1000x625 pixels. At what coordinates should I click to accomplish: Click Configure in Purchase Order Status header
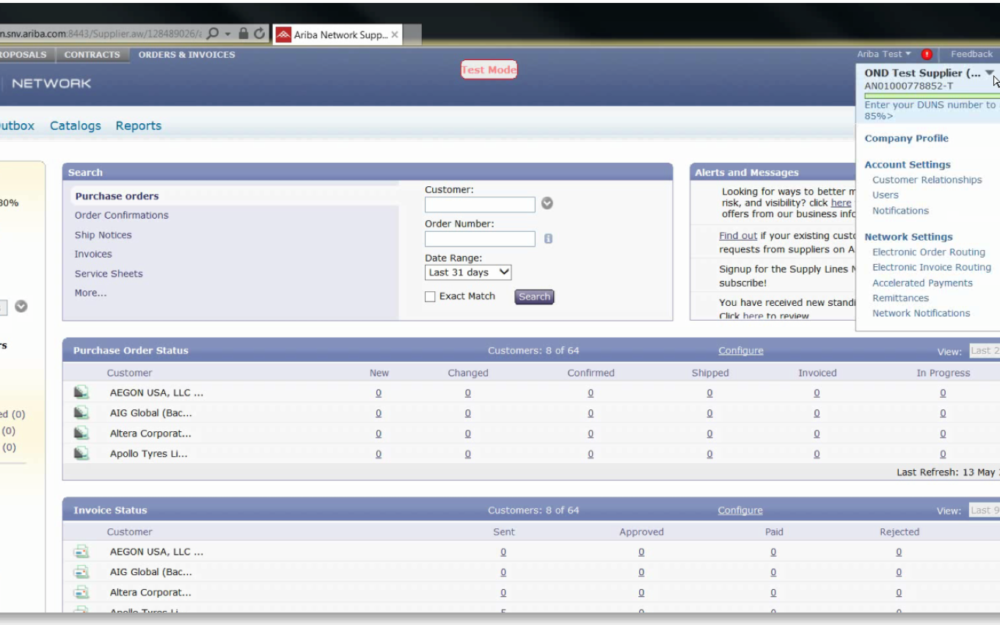(740, 351)
